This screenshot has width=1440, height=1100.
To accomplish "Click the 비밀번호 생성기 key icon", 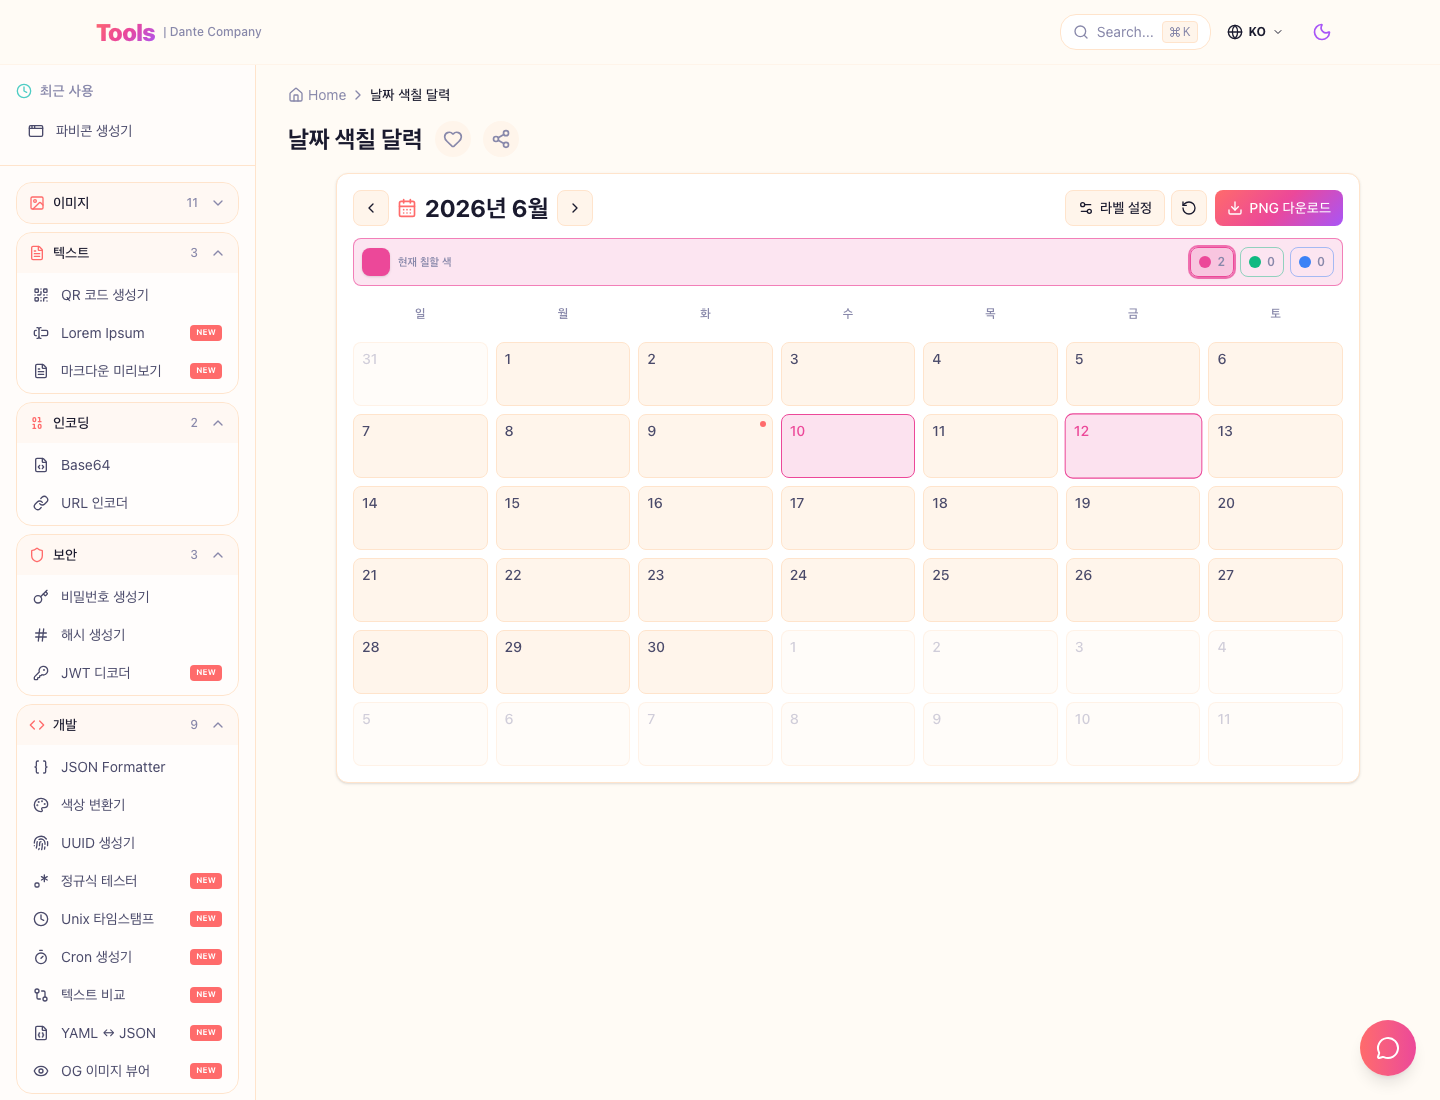I will 41,597.
